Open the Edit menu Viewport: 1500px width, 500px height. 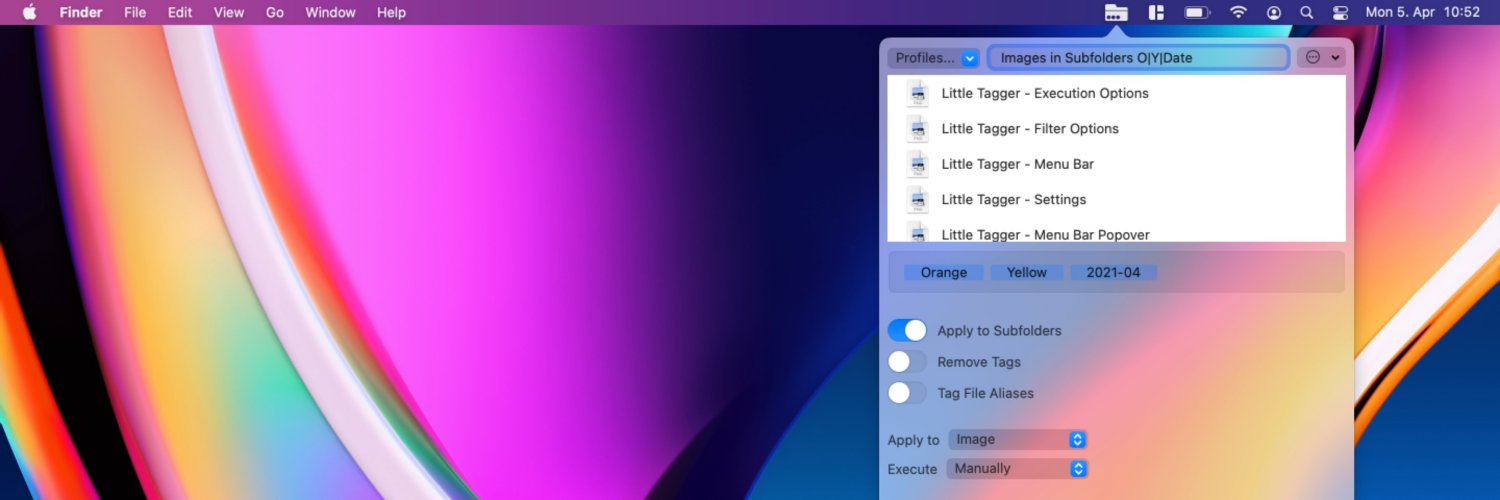click(180, 12)
